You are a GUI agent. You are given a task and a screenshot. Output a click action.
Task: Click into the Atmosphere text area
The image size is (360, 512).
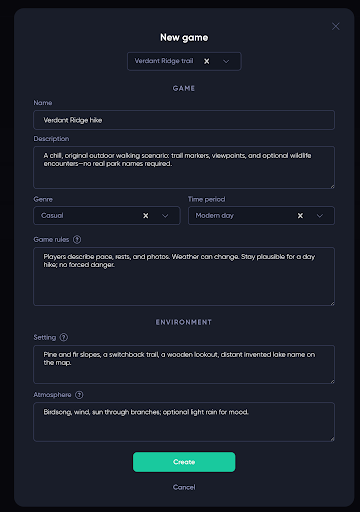pyautogui.click(x=184, y=422)
